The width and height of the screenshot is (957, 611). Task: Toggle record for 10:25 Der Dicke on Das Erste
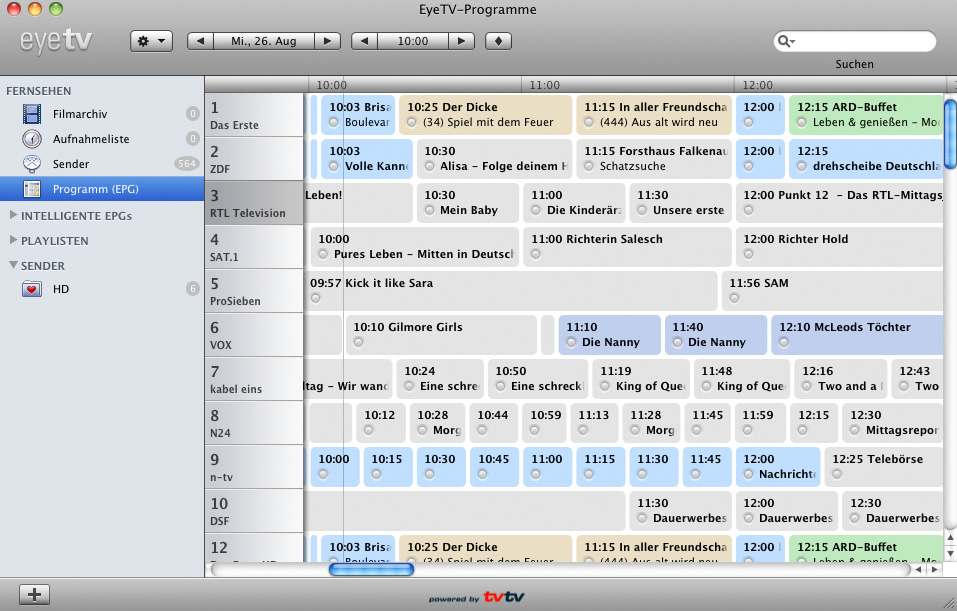[x=411, y=122]
